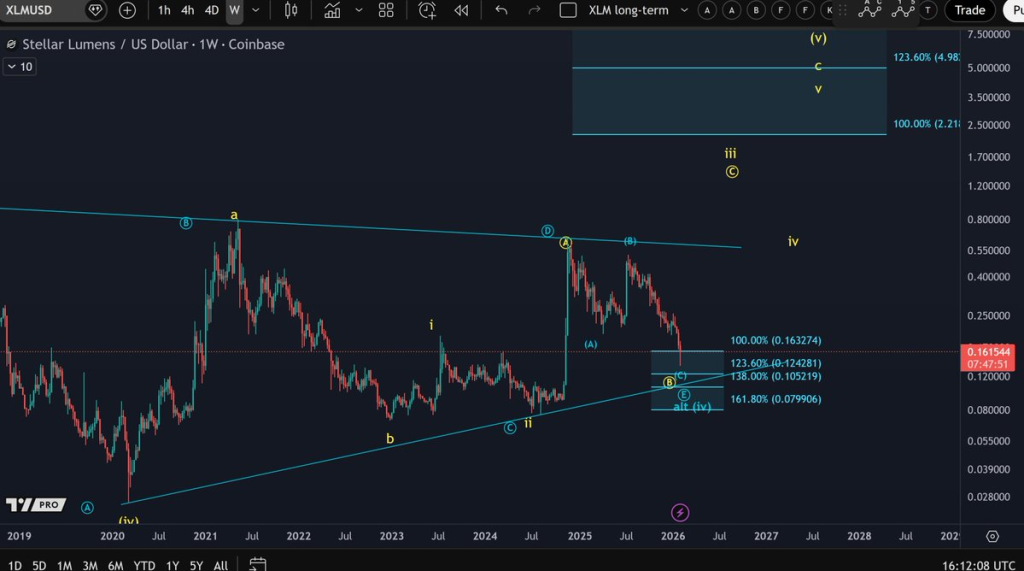
Task: Click the Stellar Lumens / US Dollar title
Action: click(153, 44)
